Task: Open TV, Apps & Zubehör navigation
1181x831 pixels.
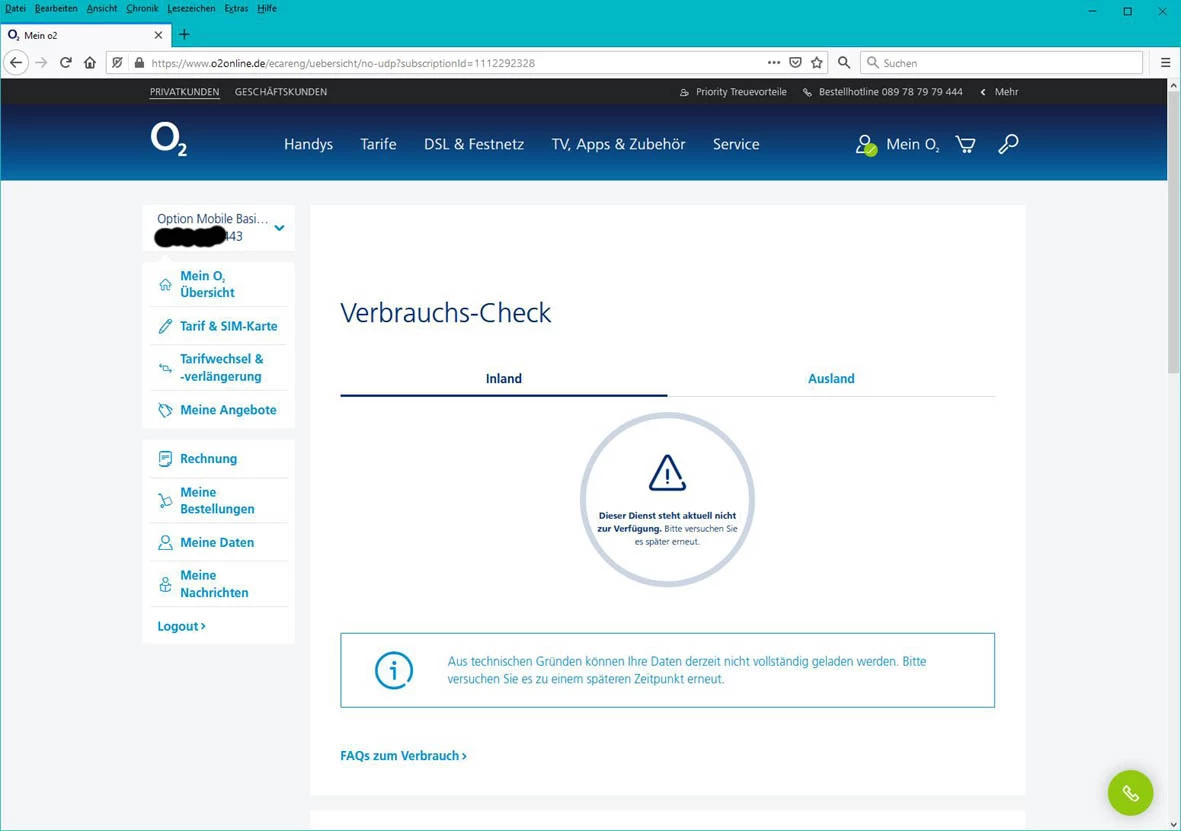Action: coord(618,144)
